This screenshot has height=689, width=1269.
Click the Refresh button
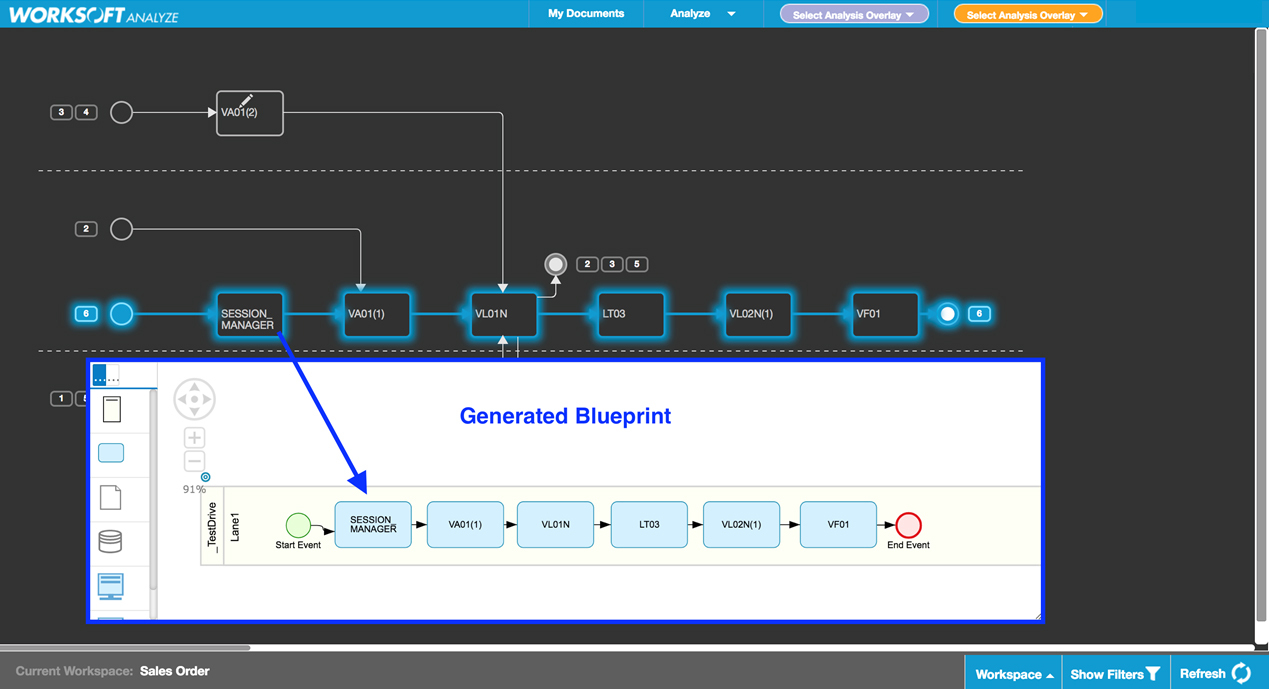coord(1214,673)
